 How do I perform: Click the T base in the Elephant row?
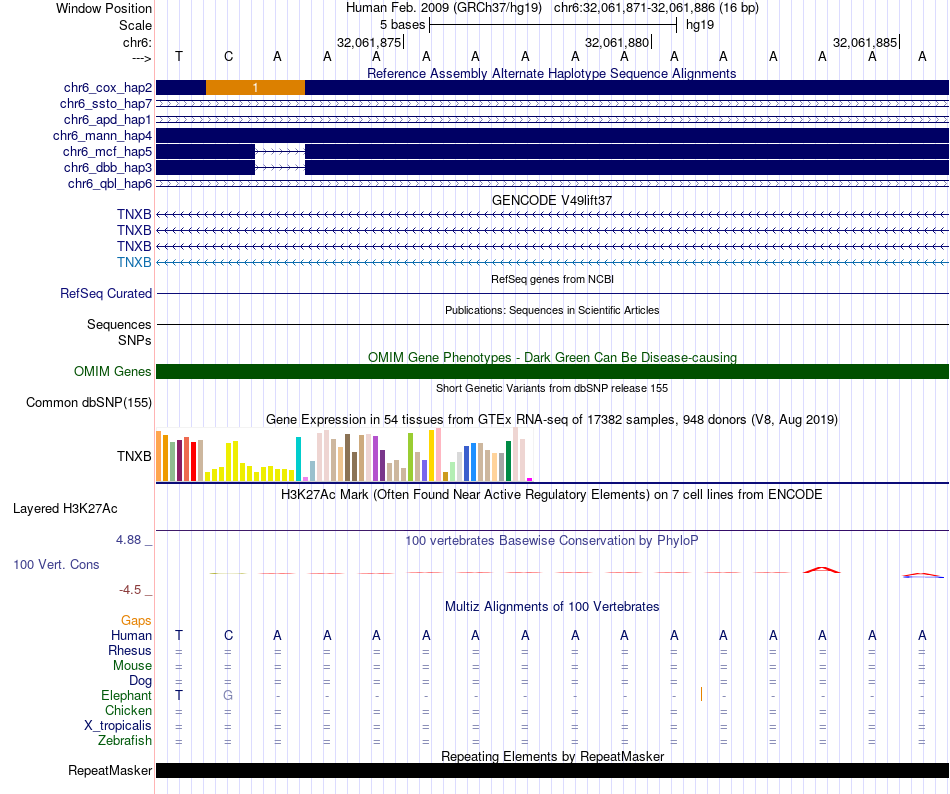click(x=179, y=695)
